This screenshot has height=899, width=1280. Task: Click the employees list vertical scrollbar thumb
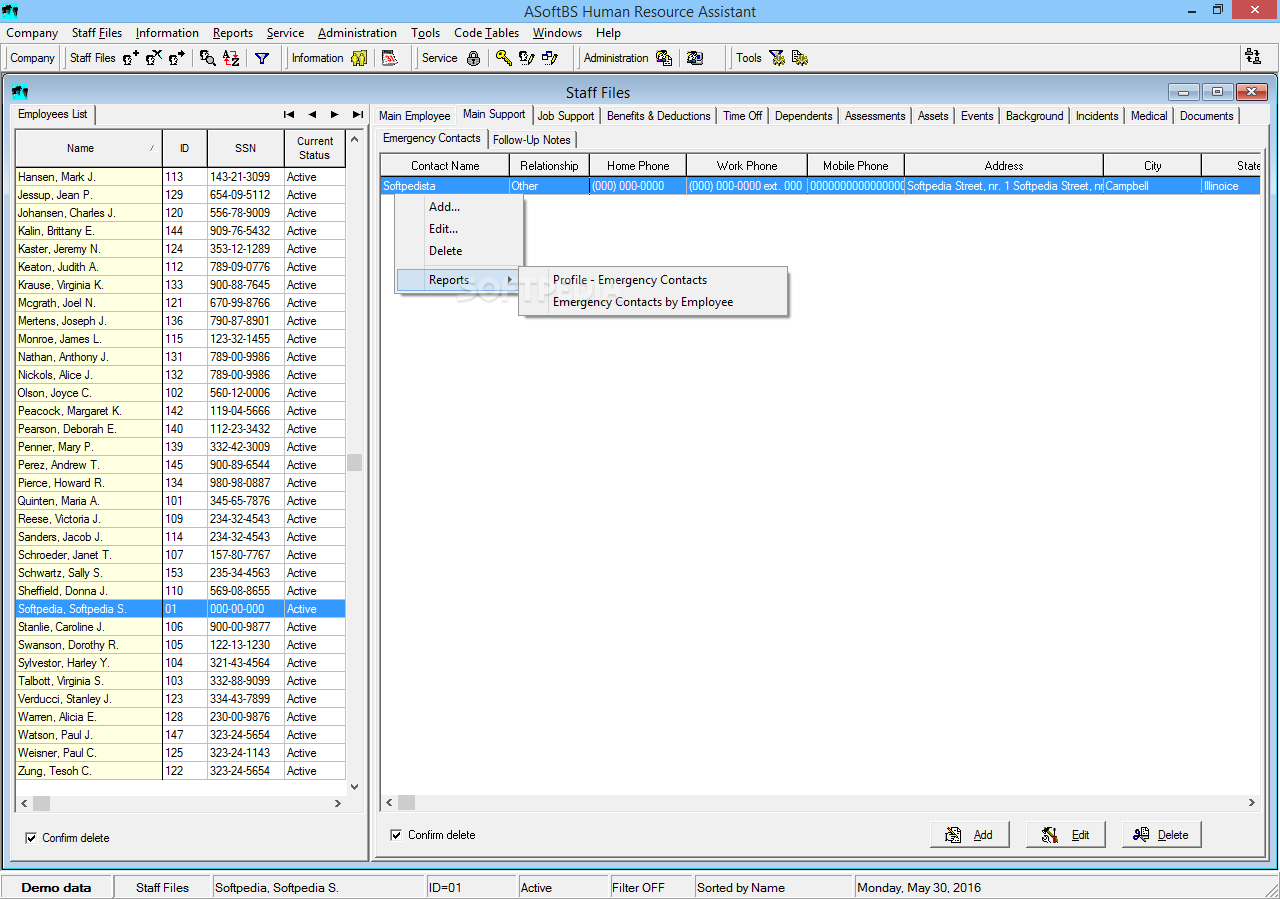[354, 463]
